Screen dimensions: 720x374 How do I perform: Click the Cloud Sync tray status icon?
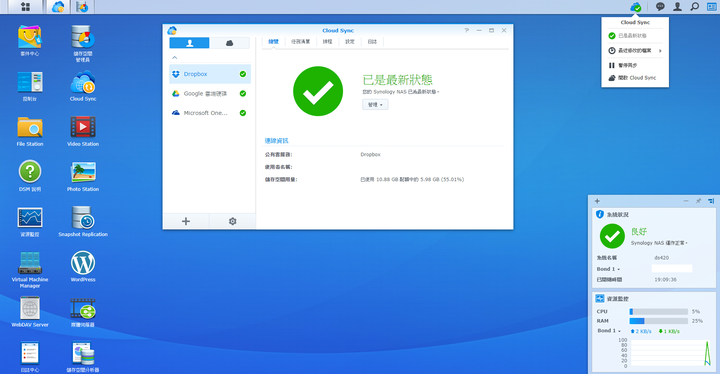click(636, 6)
